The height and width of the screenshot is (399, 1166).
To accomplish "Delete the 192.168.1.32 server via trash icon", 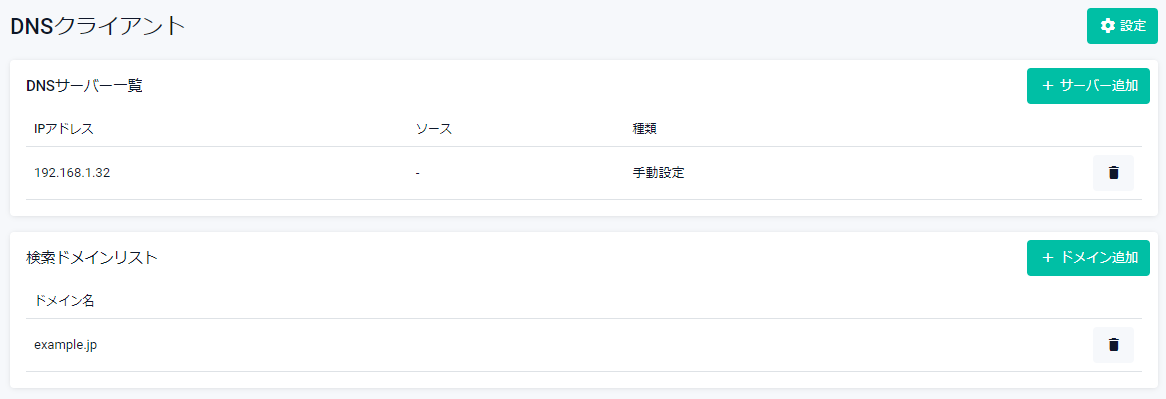I will 1113,173.
